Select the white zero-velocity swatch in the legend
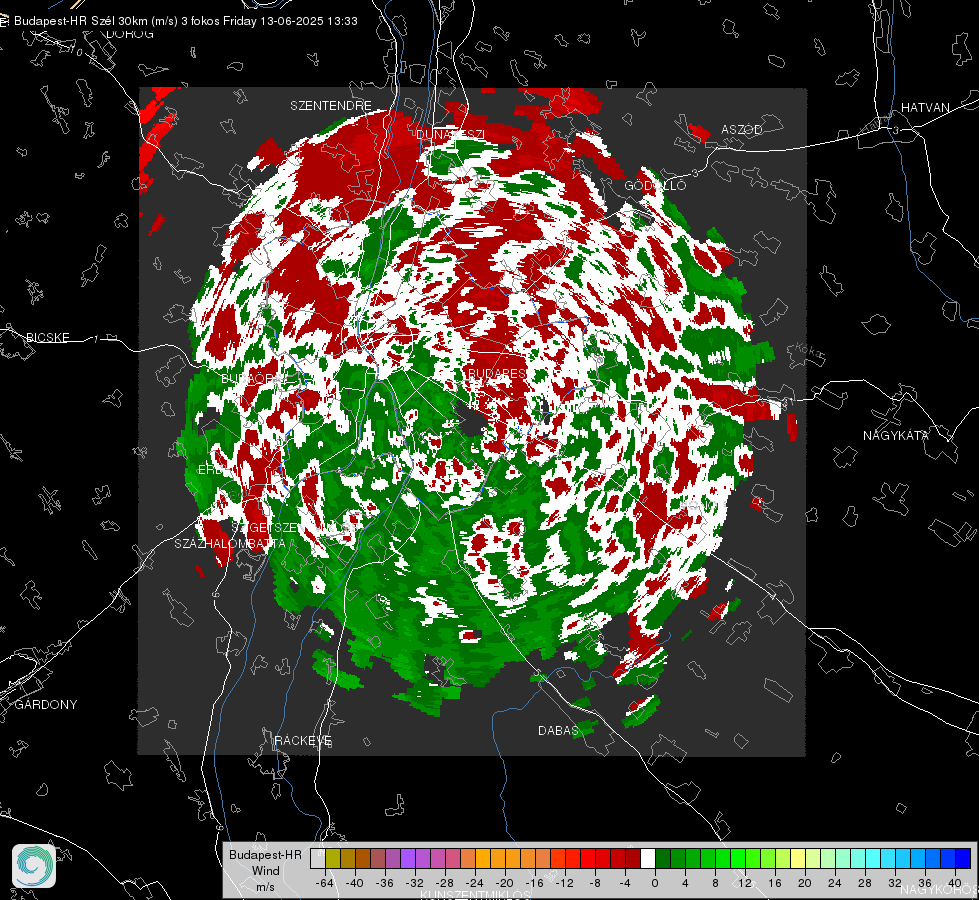979x900 pixels. (x=648, y=858)
